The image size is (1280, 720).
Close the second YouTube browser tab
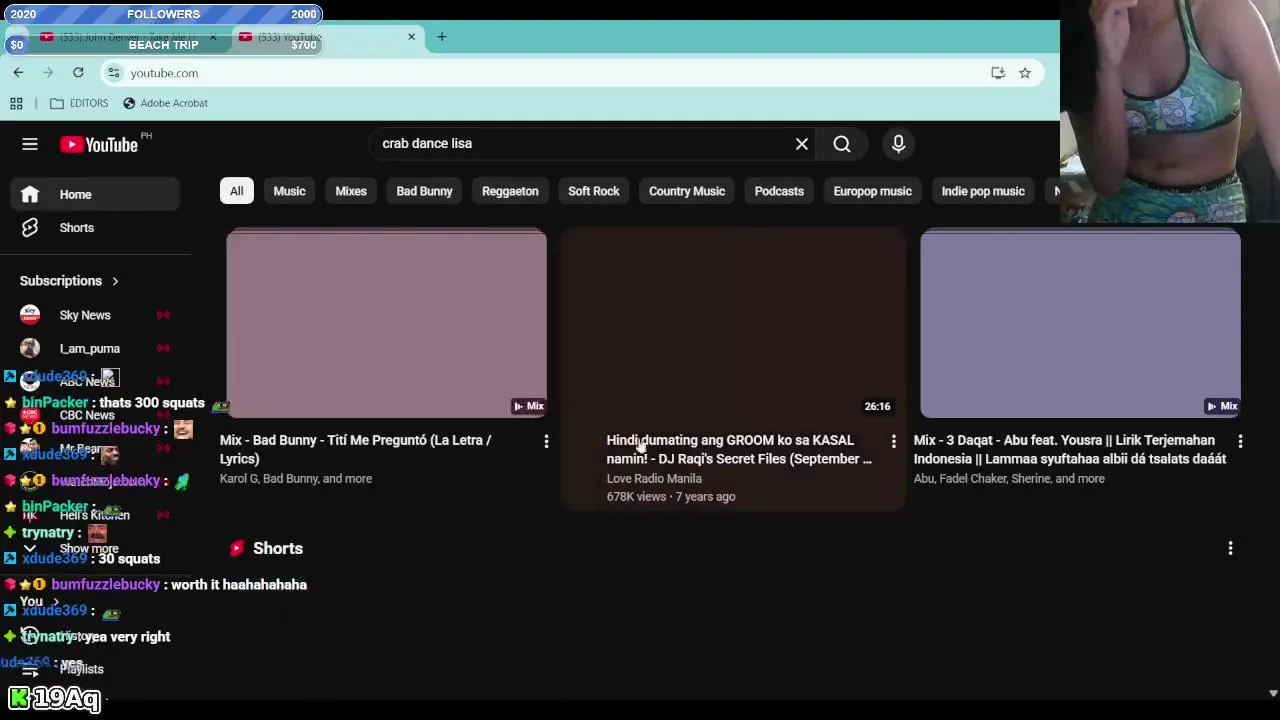pyautogui.click(x=411, y=37)
